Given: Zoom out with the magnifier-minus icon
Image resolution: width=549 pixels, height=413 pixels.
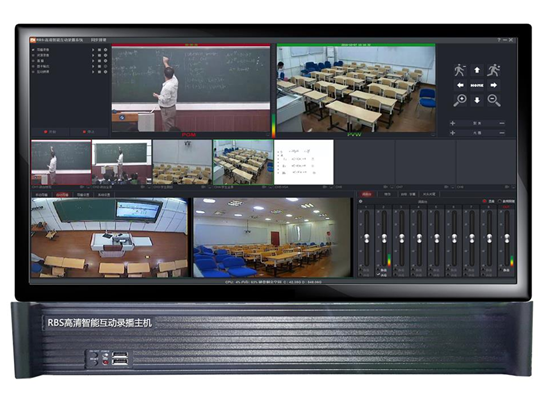Looking at the screenshot, I should 494,100.
